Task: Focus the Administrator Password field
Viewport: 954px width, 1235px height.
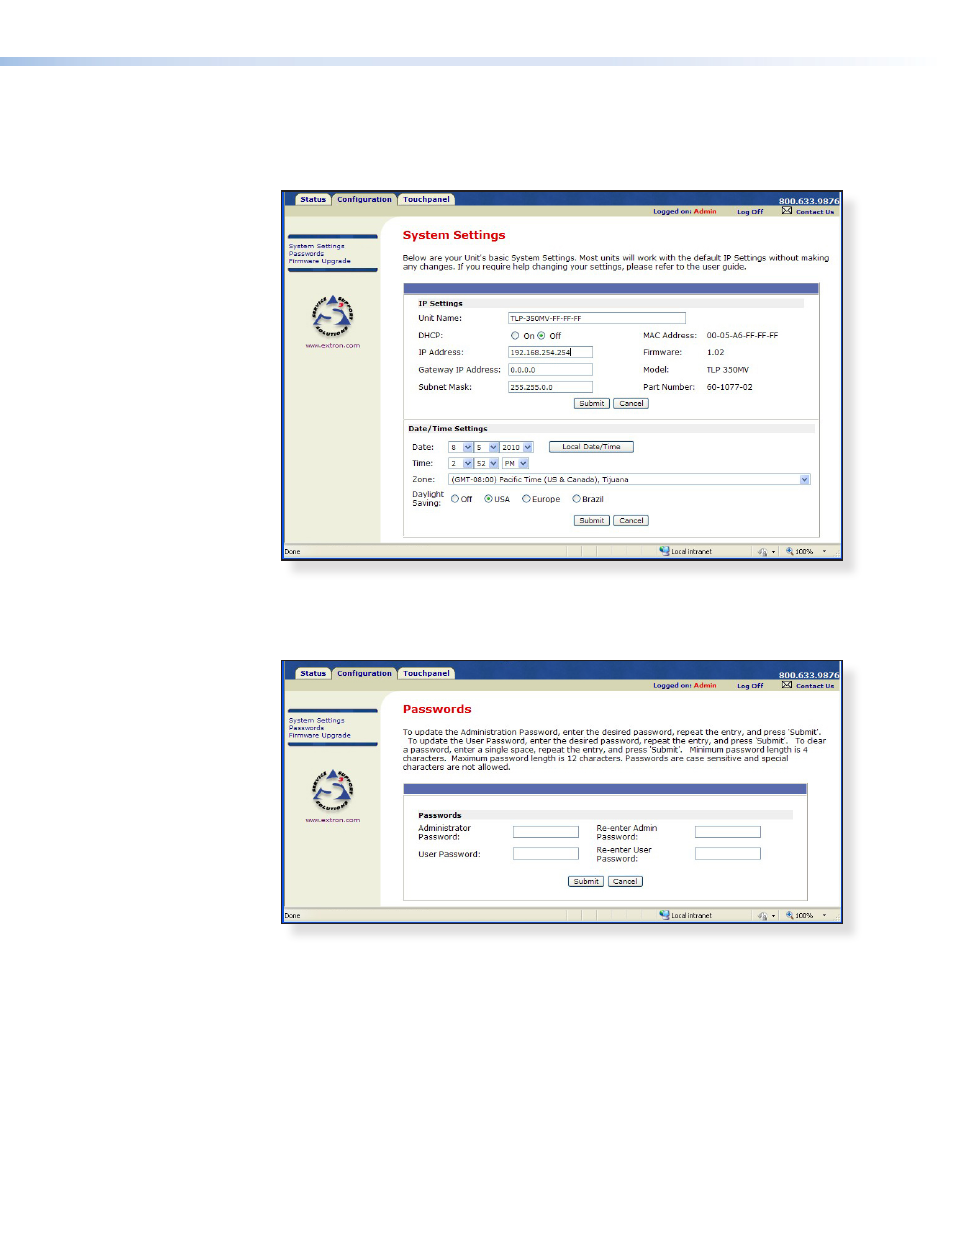Action: [x=546, y=832]
